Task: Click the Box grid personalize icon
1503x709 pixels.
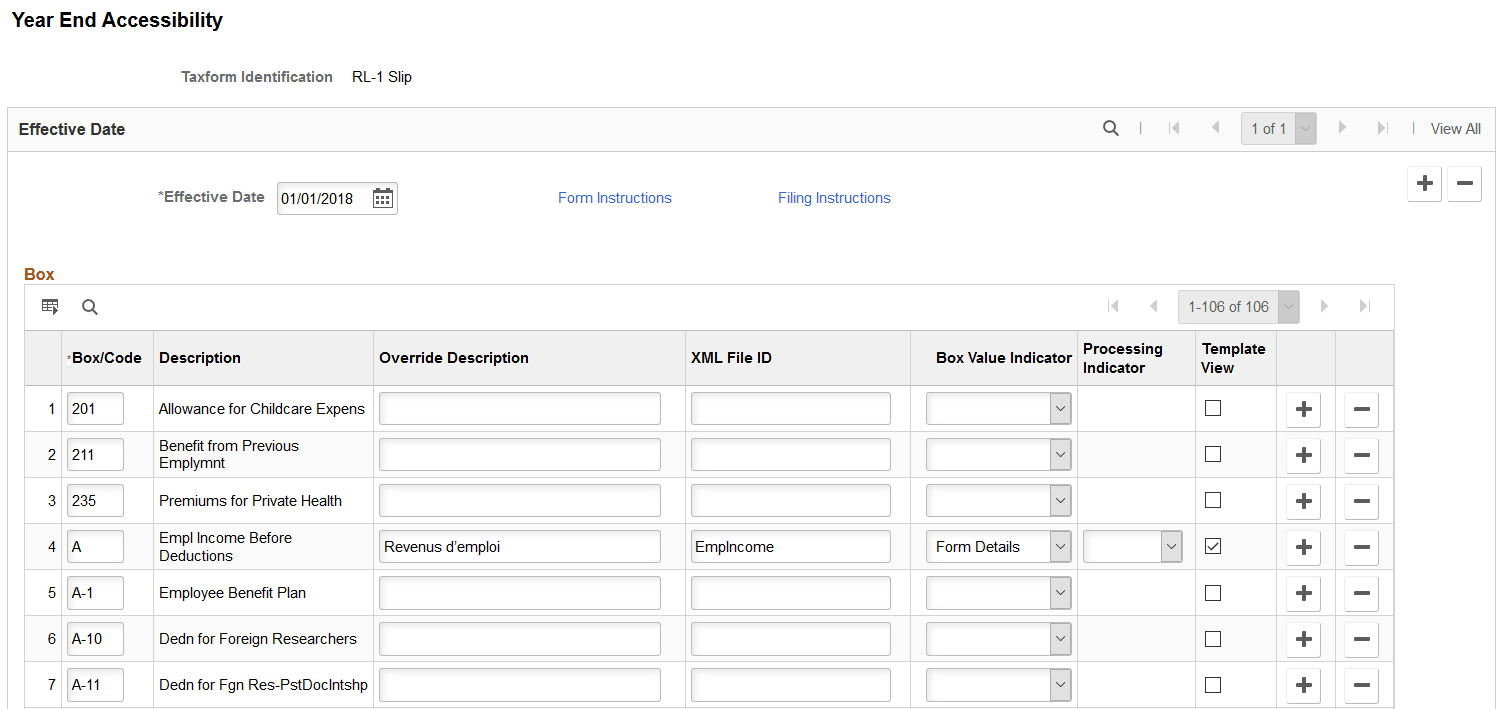Action: tap(50, 307)
